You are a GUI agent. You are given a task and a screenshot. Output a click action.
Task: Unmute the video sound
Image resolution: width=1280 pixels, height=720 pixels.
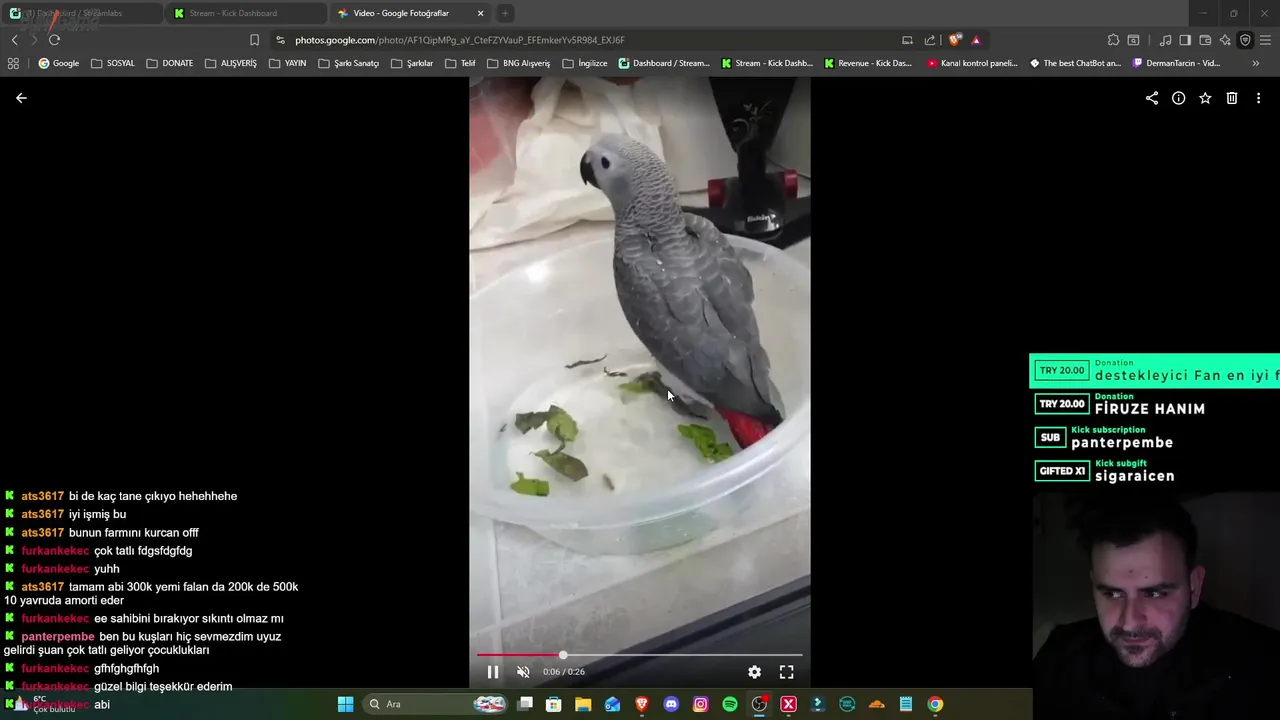tap(523, 672)
